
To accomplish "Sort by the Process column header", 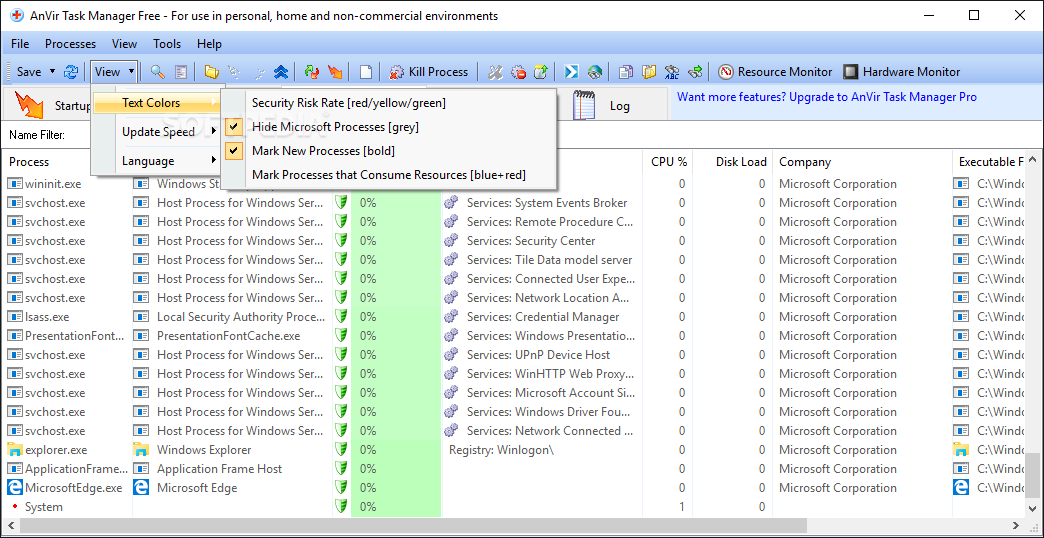I will (67, 162).
